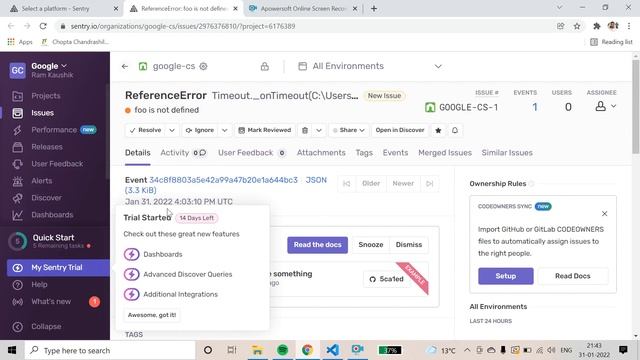Viewport: 640px width, 360px height.
Task: Expand the Resolve options arrow
Action: click(172, 130)
